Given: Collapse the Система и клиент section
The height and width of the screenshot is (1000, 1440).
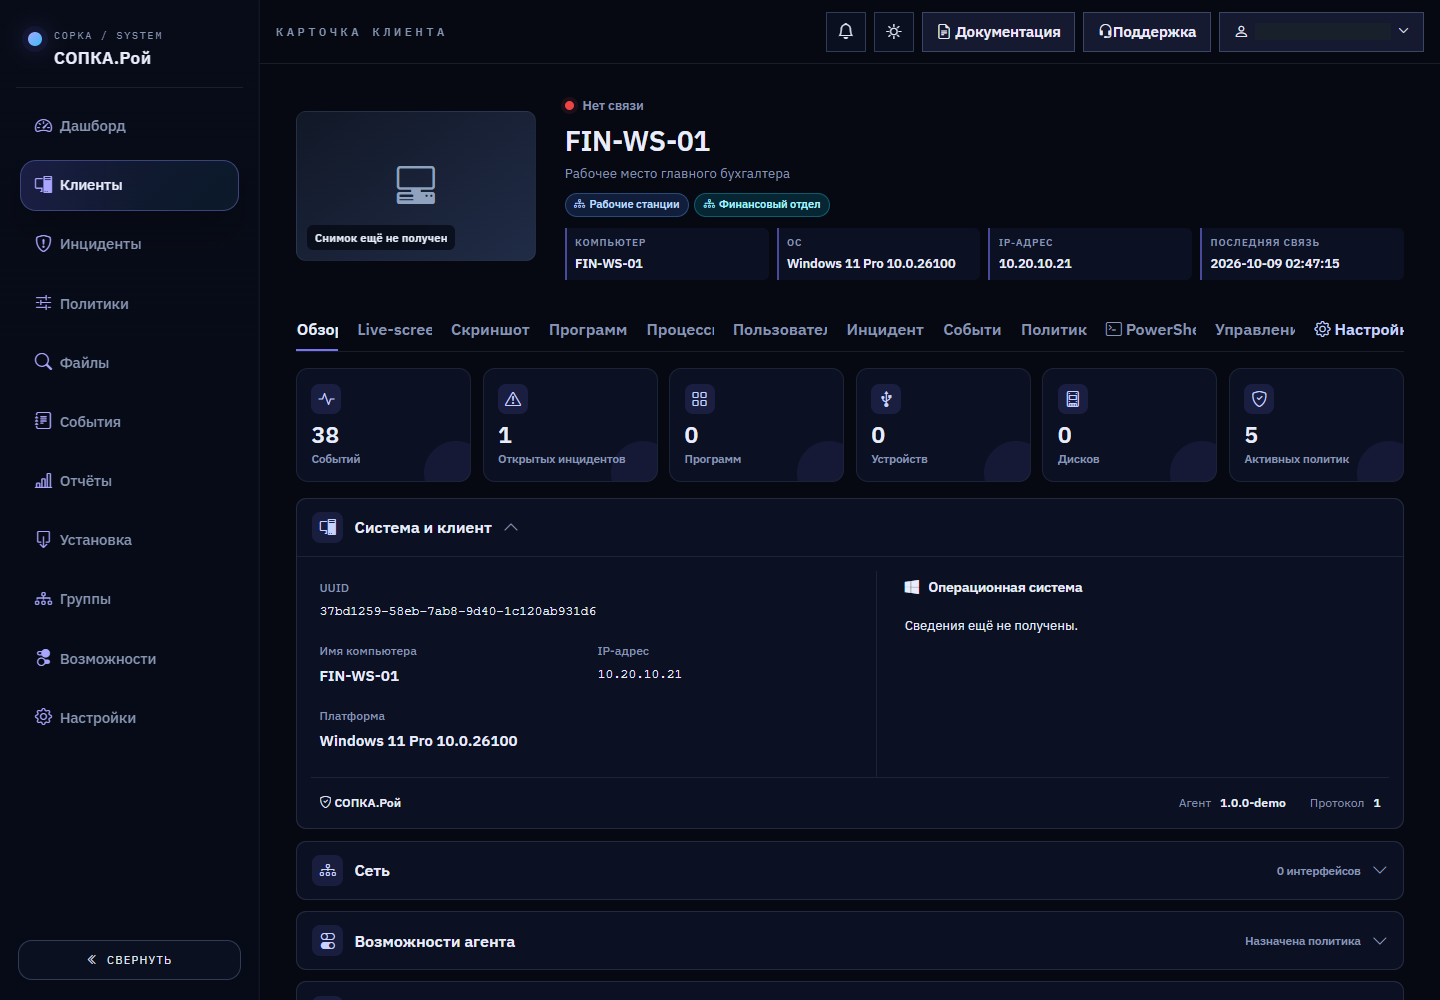Looking at the screenshot, I should (x=511, y=528).
